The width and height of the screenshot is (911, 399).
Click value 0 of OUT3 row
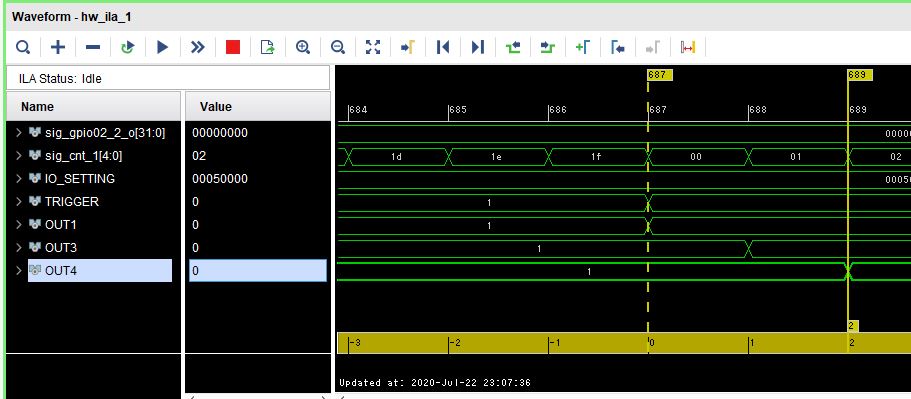pyautogui.click(x=195, y=248)
